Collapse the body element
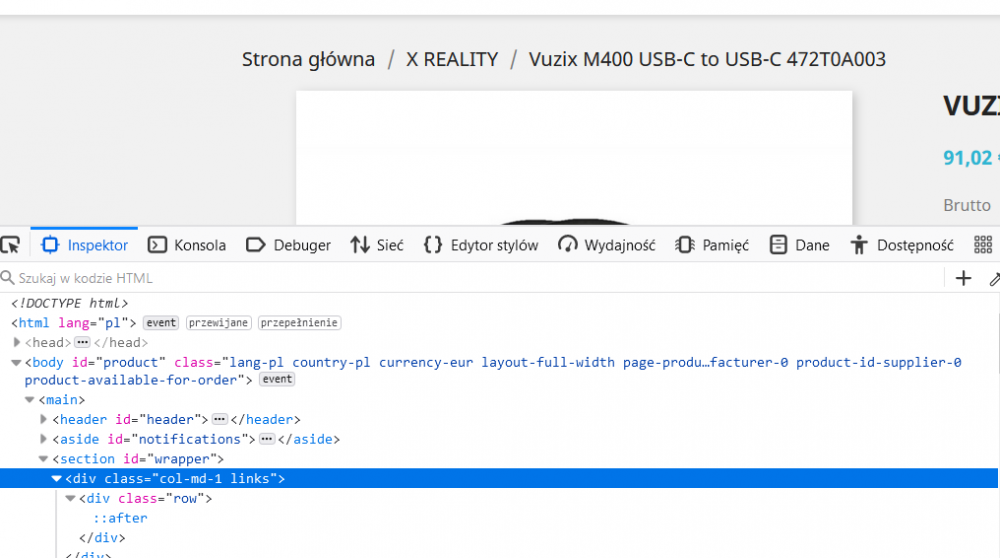The height and width of the screenshot is (558, 1000). pos(17,362)
